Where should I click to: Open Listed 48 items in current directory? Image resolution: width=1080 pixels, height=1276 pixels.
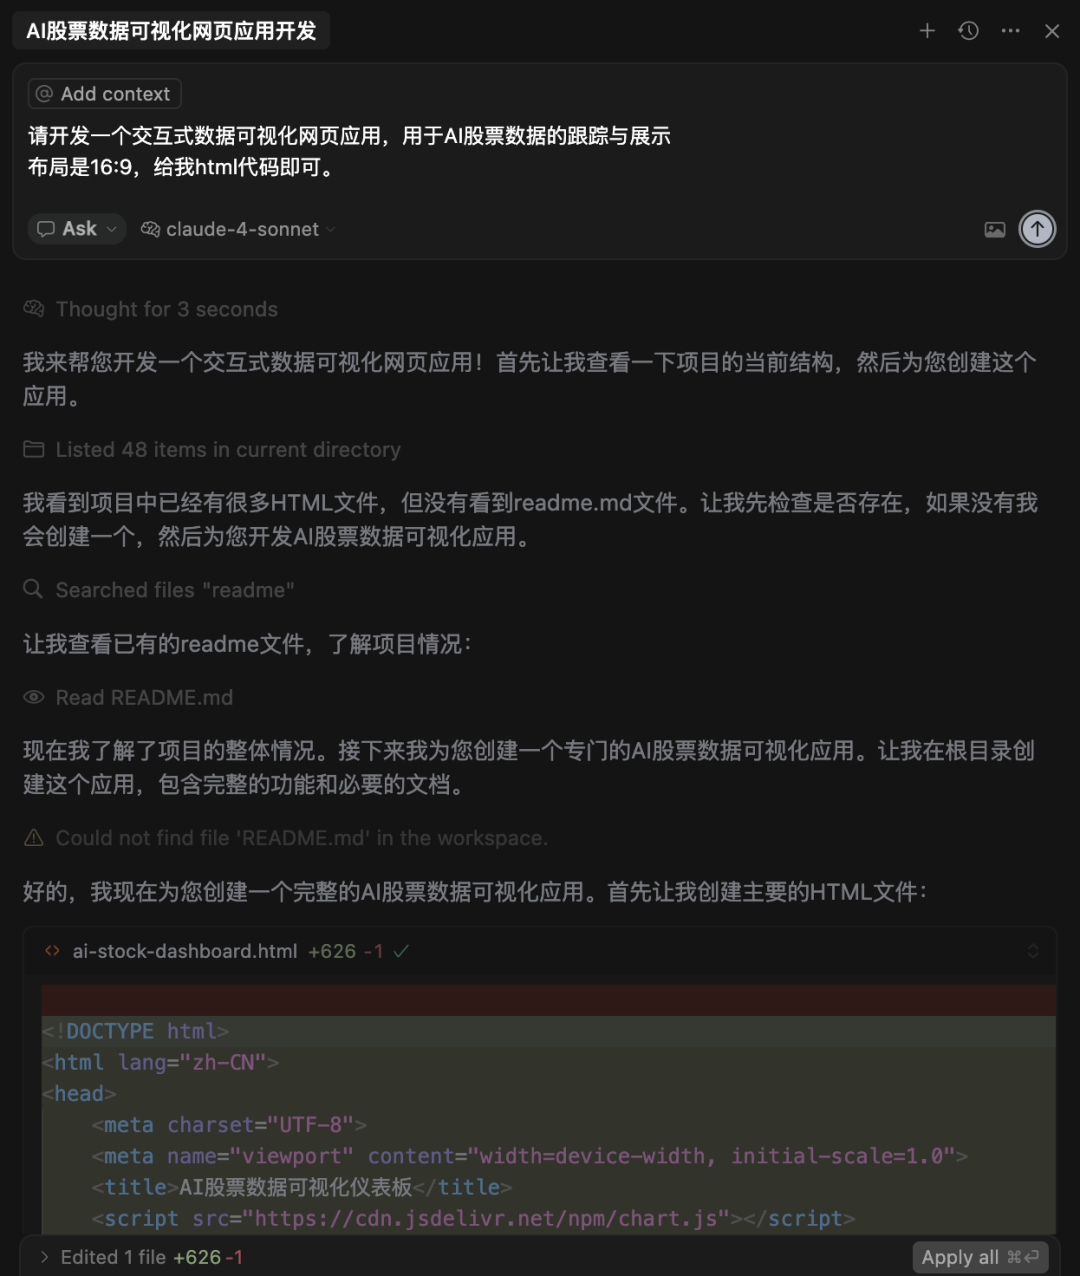212,450
